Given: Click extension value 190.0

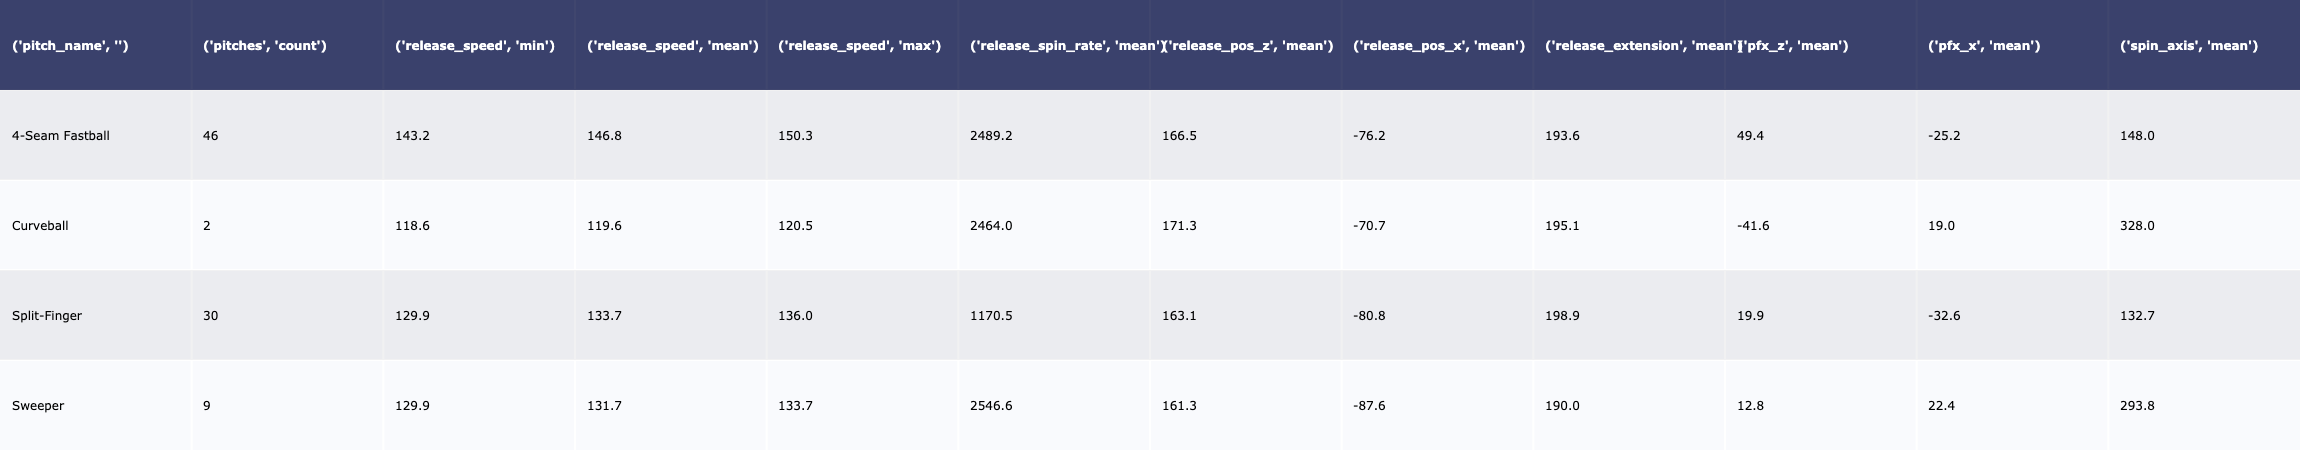Looking at the screenshot, I should coord(1562,406).
